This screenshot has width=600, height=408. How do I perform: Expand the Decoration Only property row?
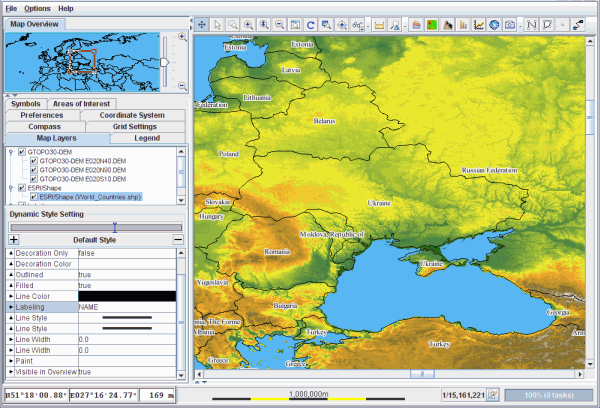point(11,253)
